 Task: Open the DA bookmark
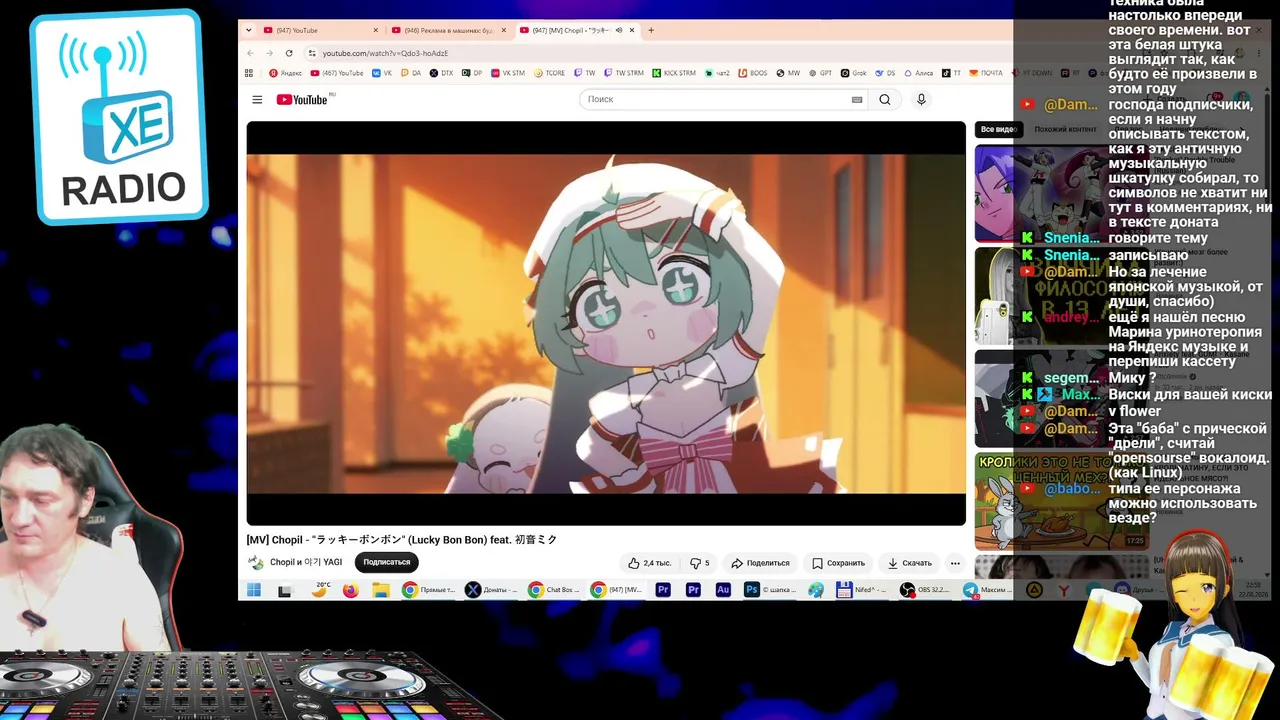(411, 73)
